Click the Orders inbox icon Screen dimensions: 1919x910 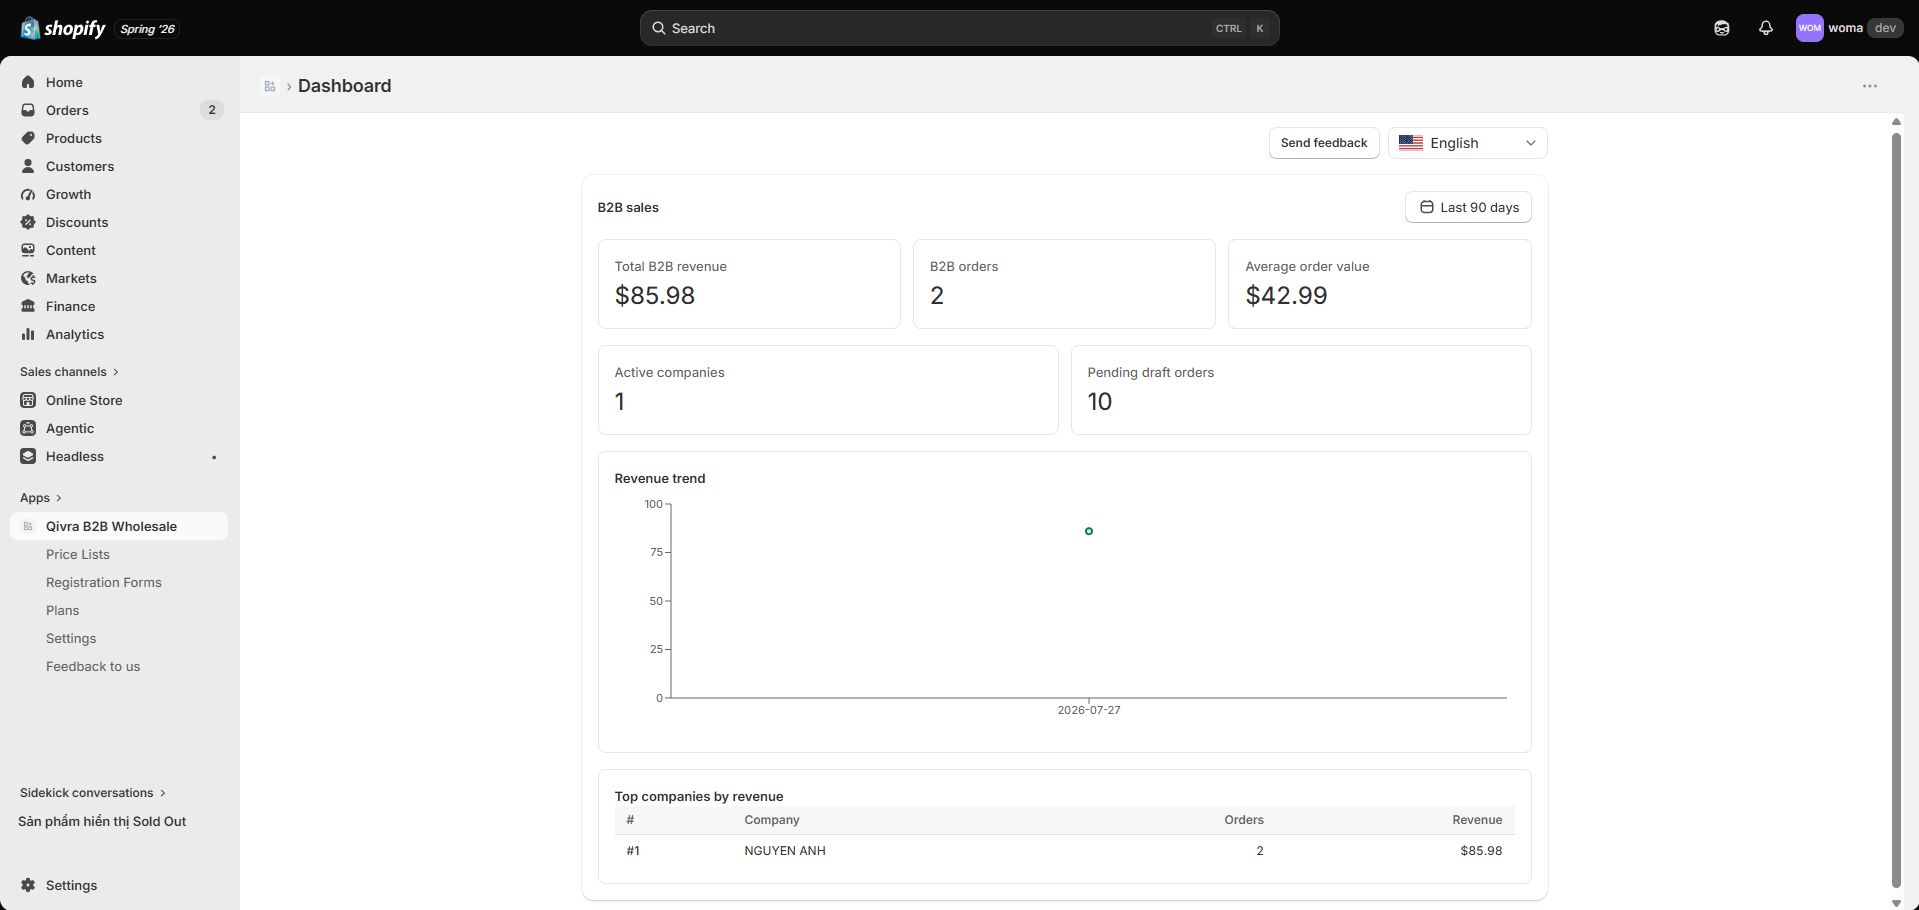28,110
